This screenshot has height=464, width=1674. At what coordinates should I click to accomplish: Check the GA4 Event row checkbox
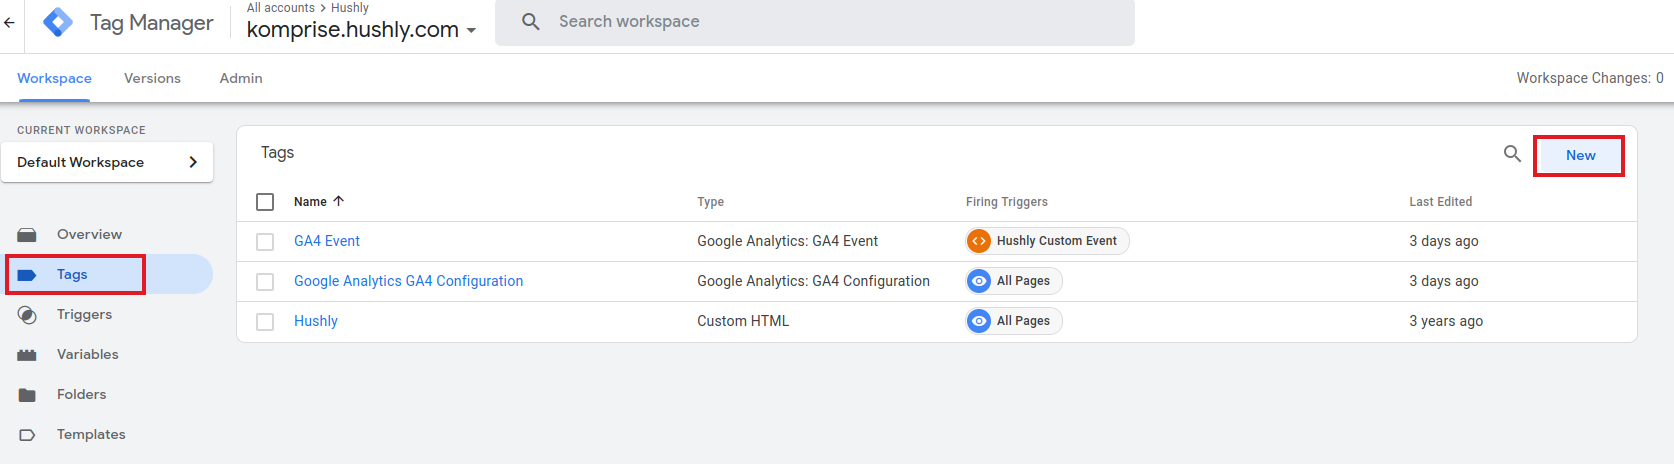click(x=265, y=242)
